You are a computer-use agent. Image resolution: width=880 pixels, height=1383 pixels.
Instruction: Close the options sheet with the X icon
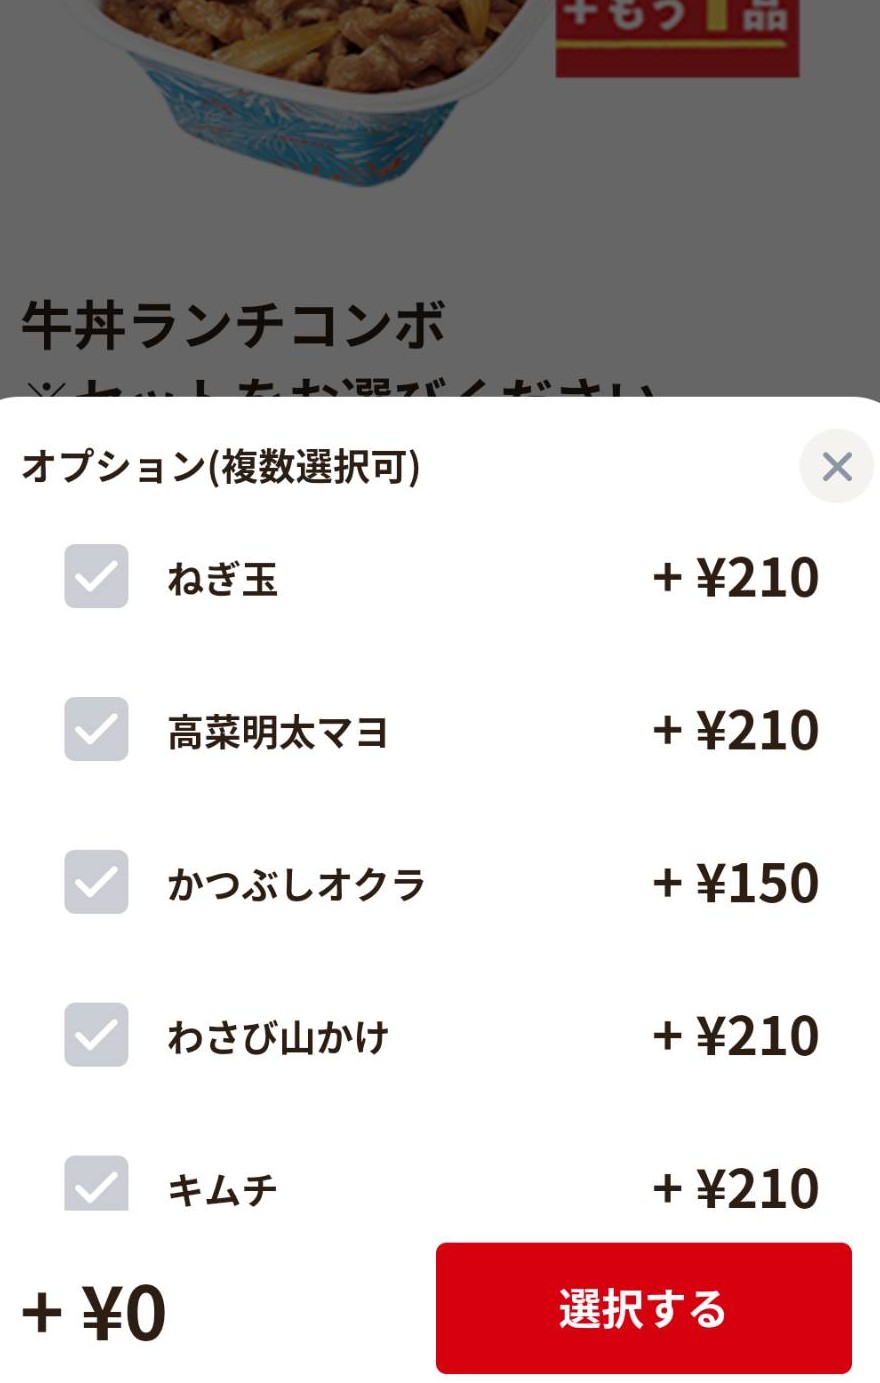(836, 466)
